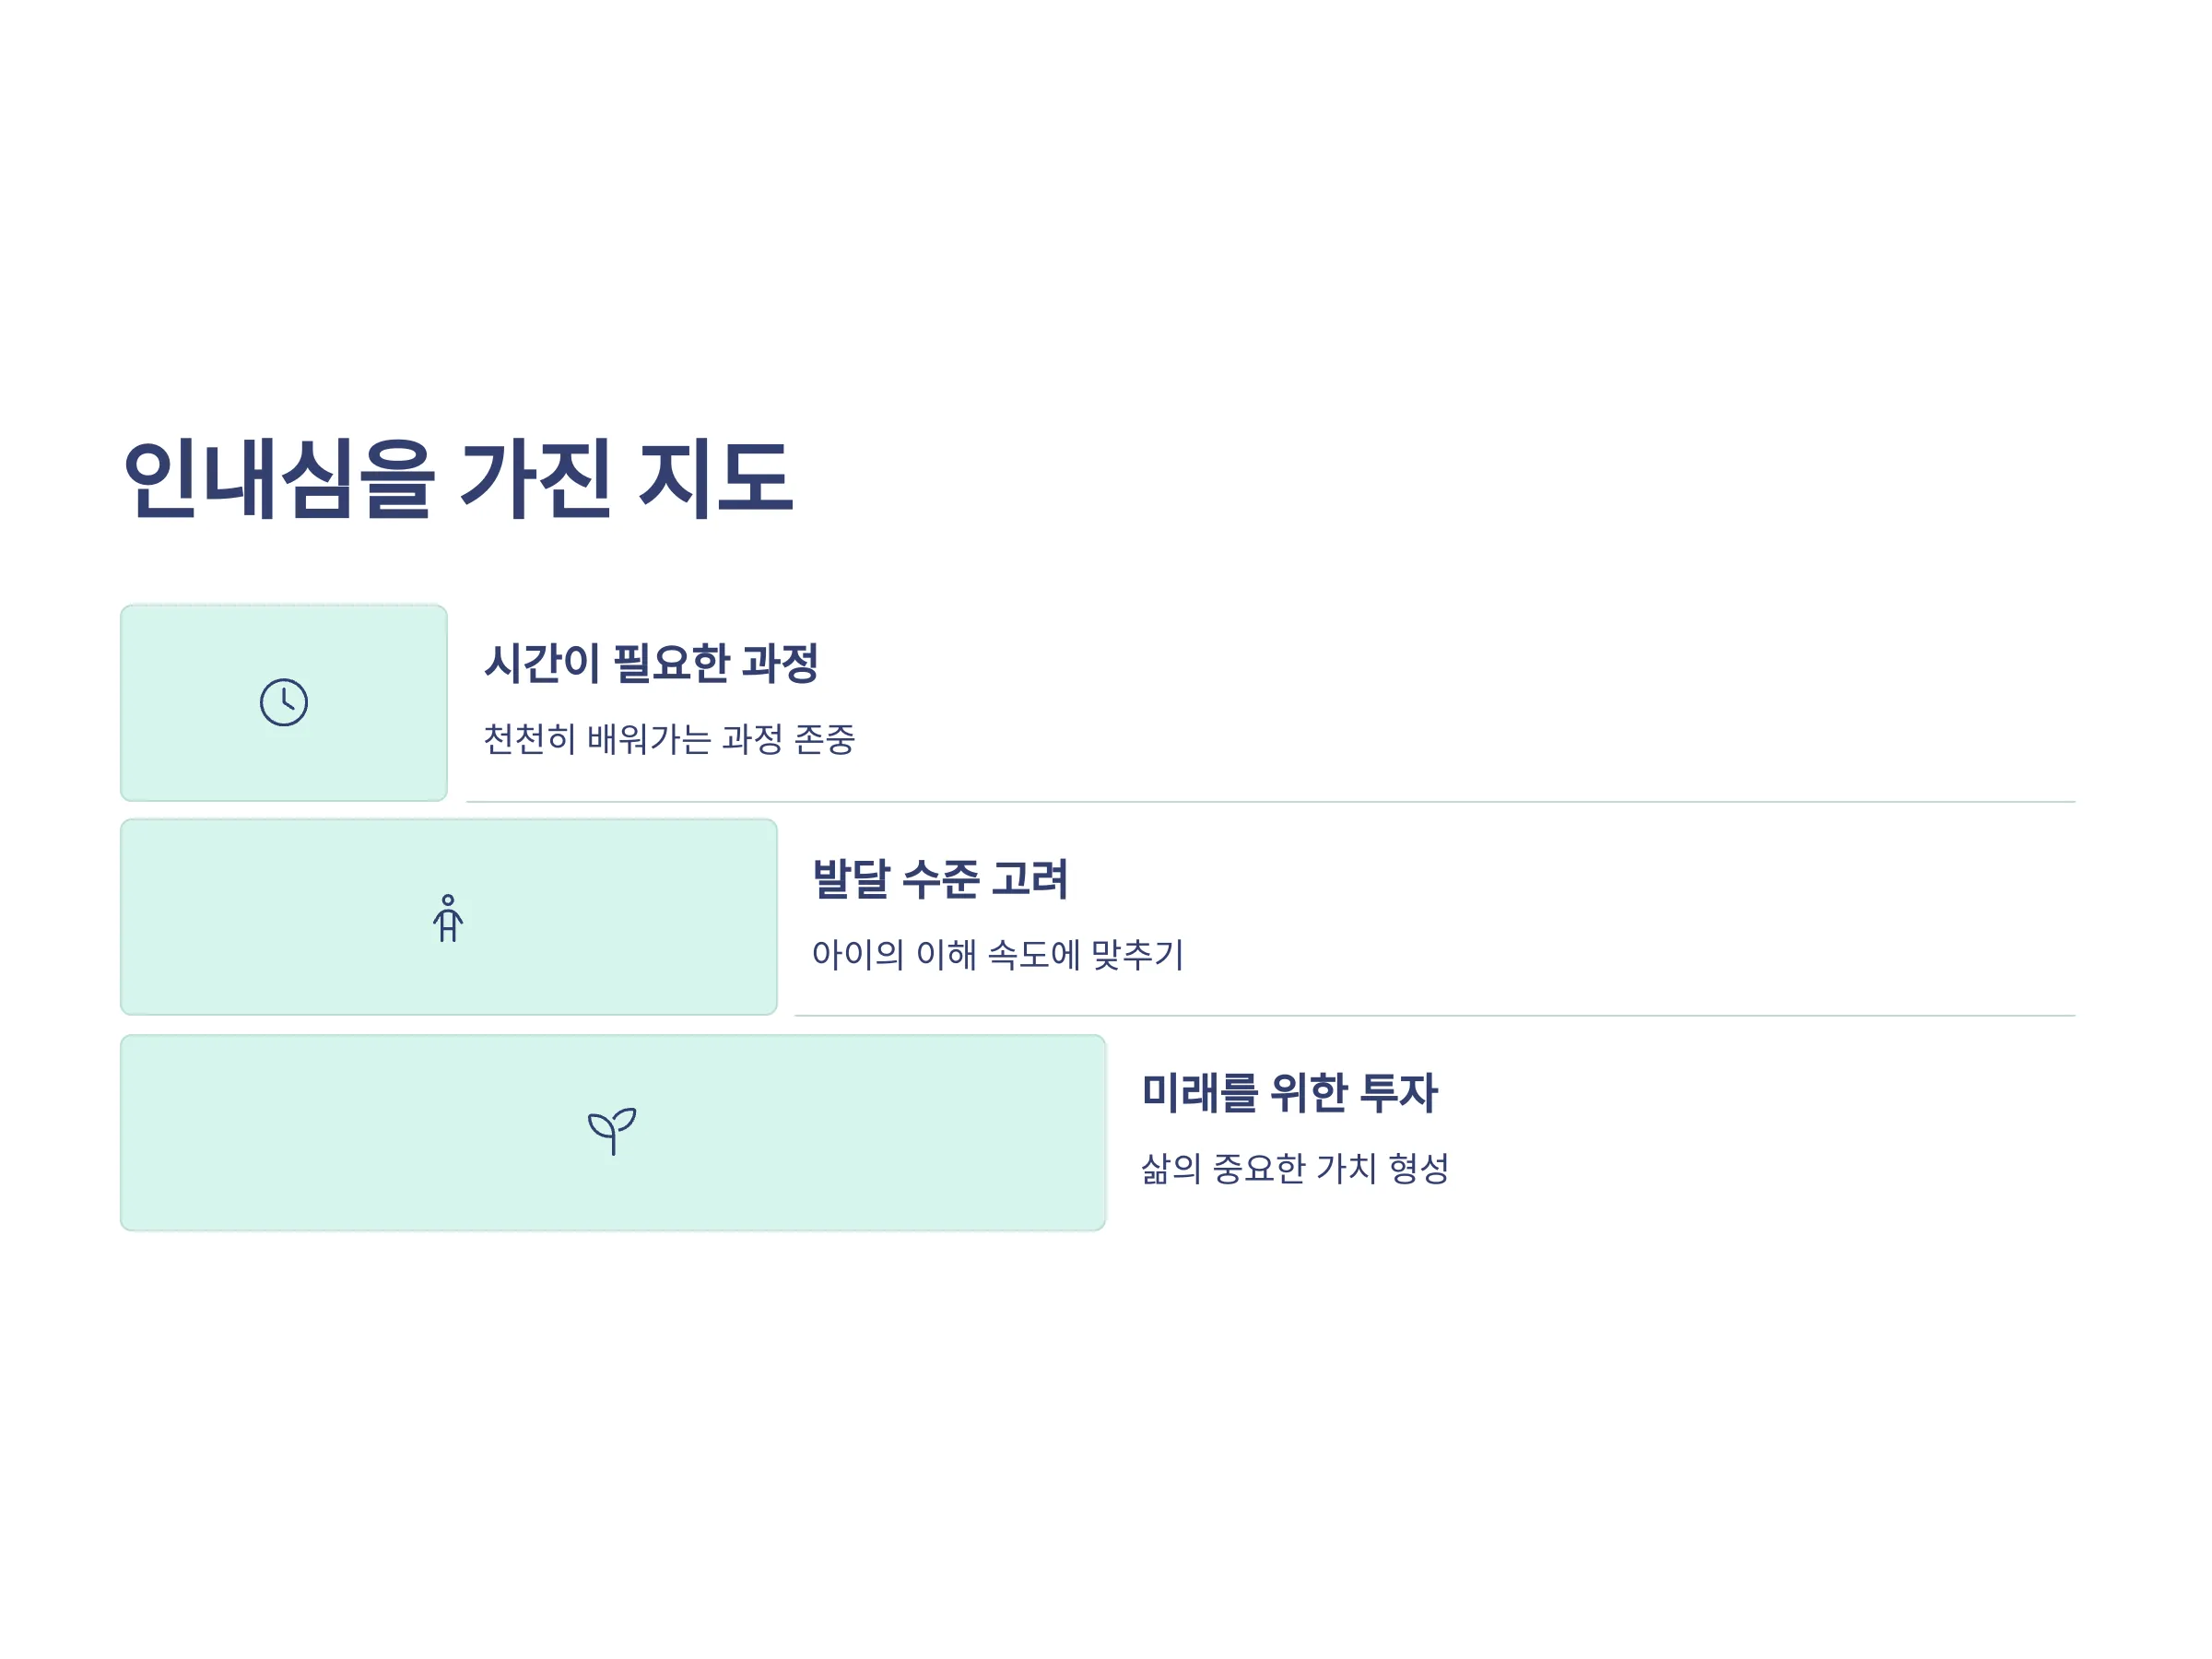Click the text 아이의 이해 속도에 맞추기

[997, 954]
